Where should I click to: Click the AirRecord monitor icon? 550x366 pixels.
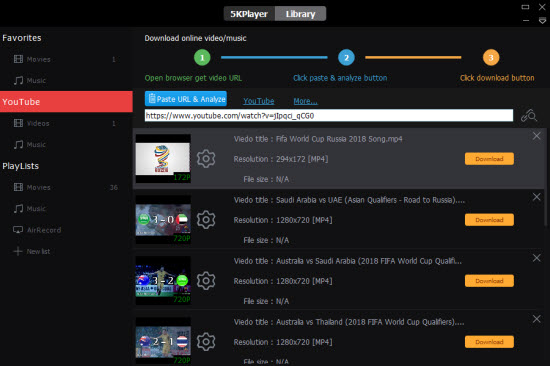tap(18, 230)
